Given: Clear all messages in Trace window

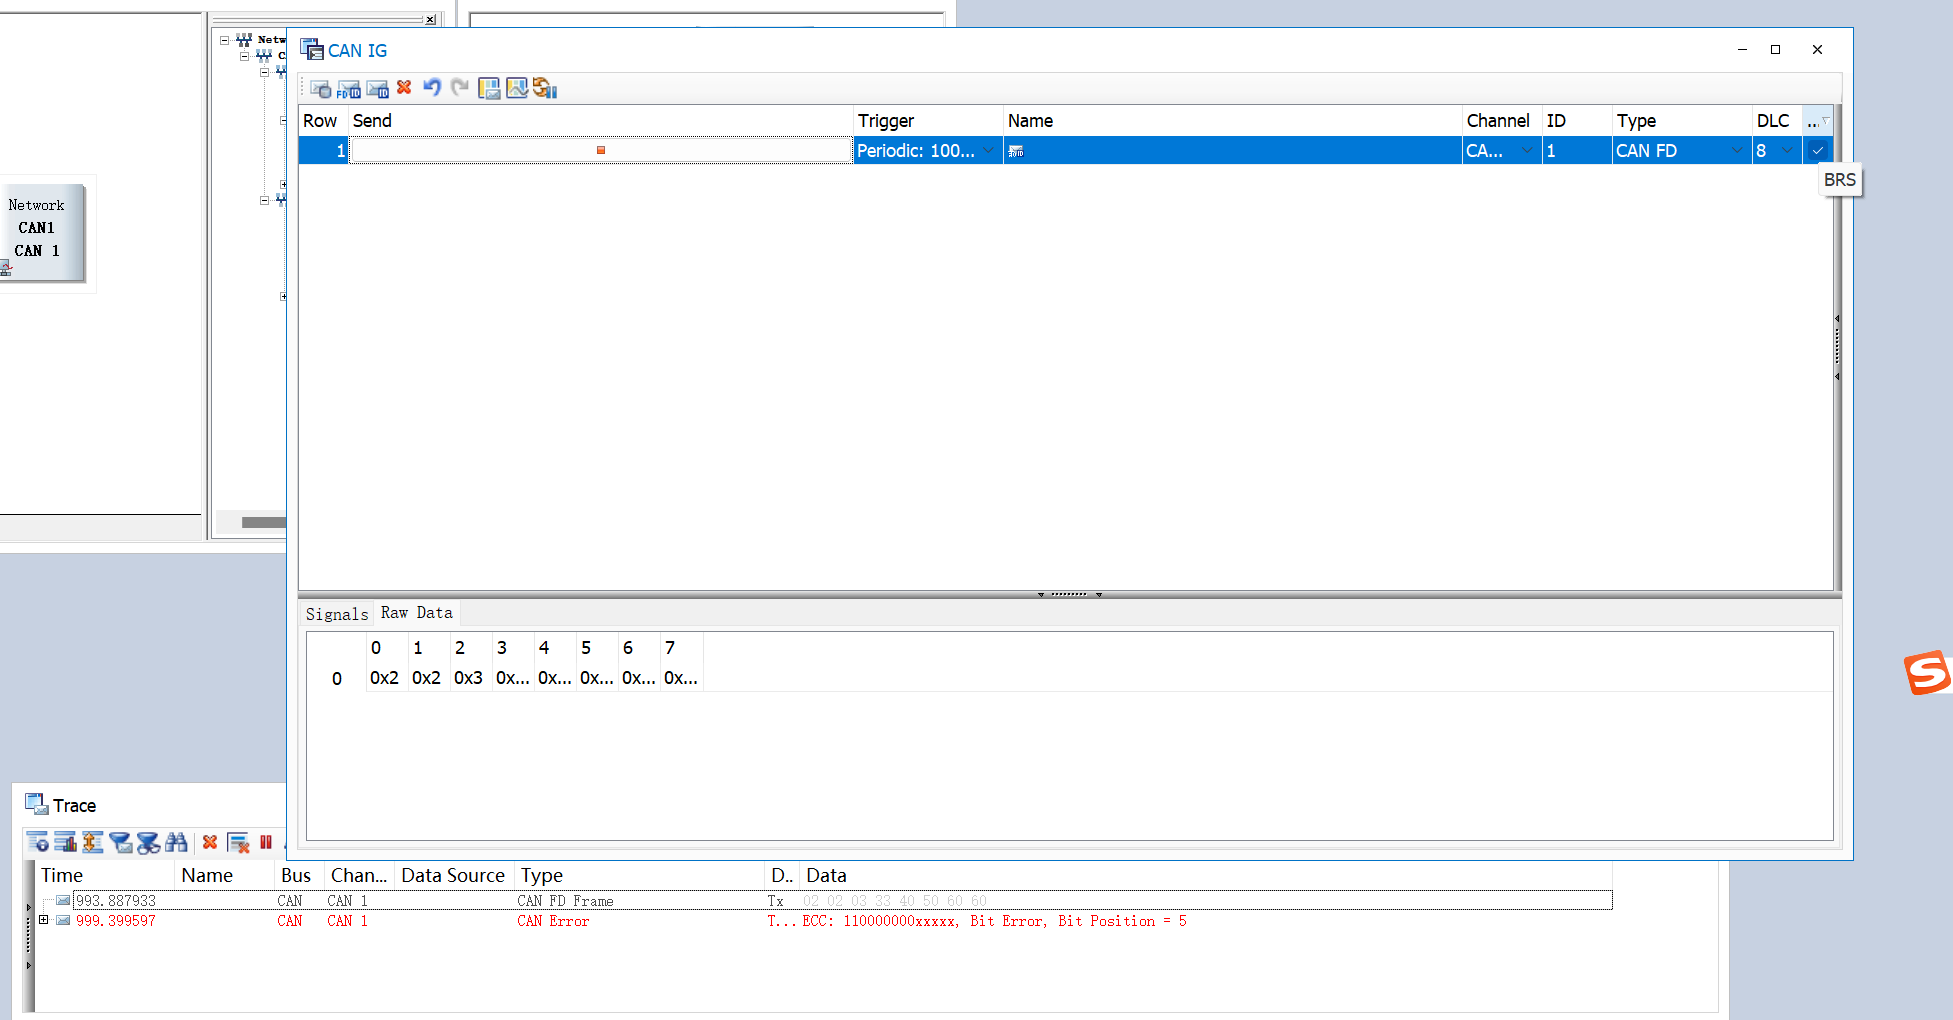Looking at the screenshot, I should pos(210,842).
